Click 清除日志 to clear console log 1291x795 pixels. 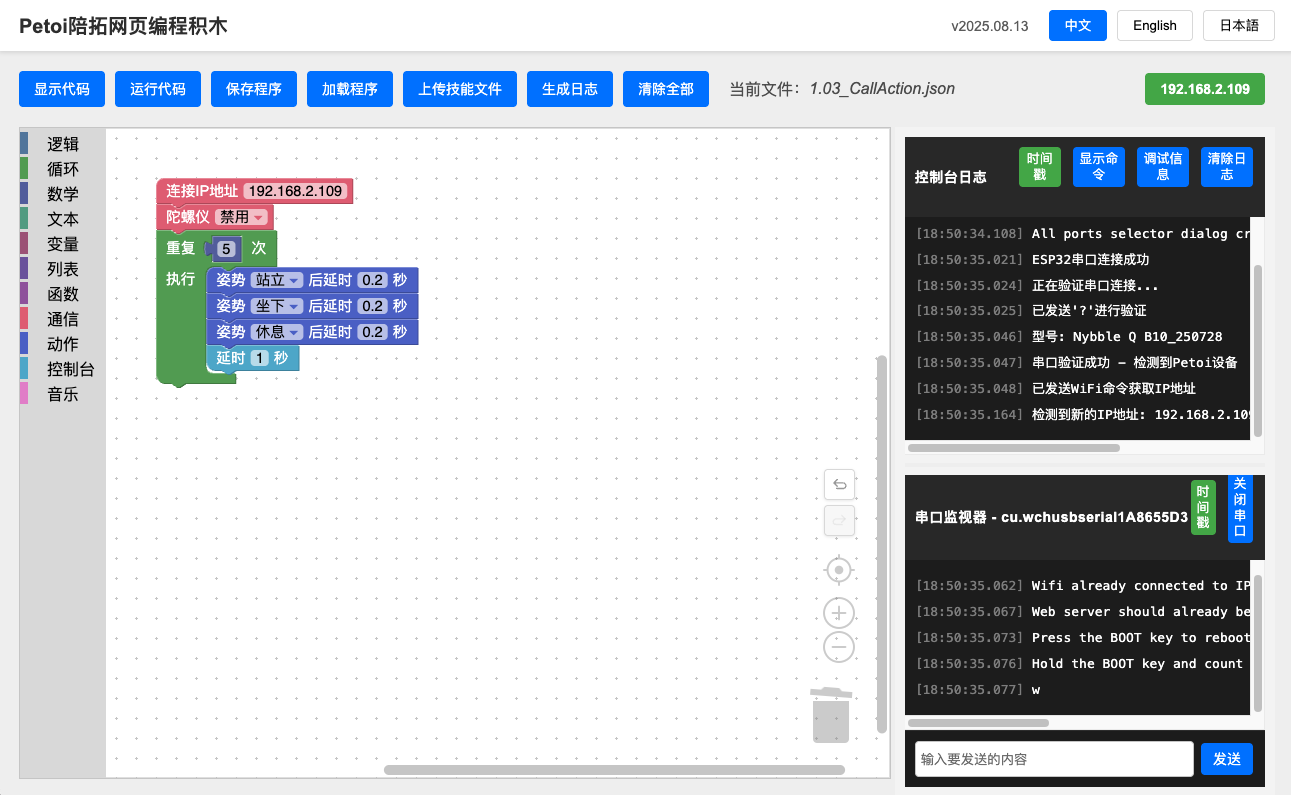(1226, 166)
